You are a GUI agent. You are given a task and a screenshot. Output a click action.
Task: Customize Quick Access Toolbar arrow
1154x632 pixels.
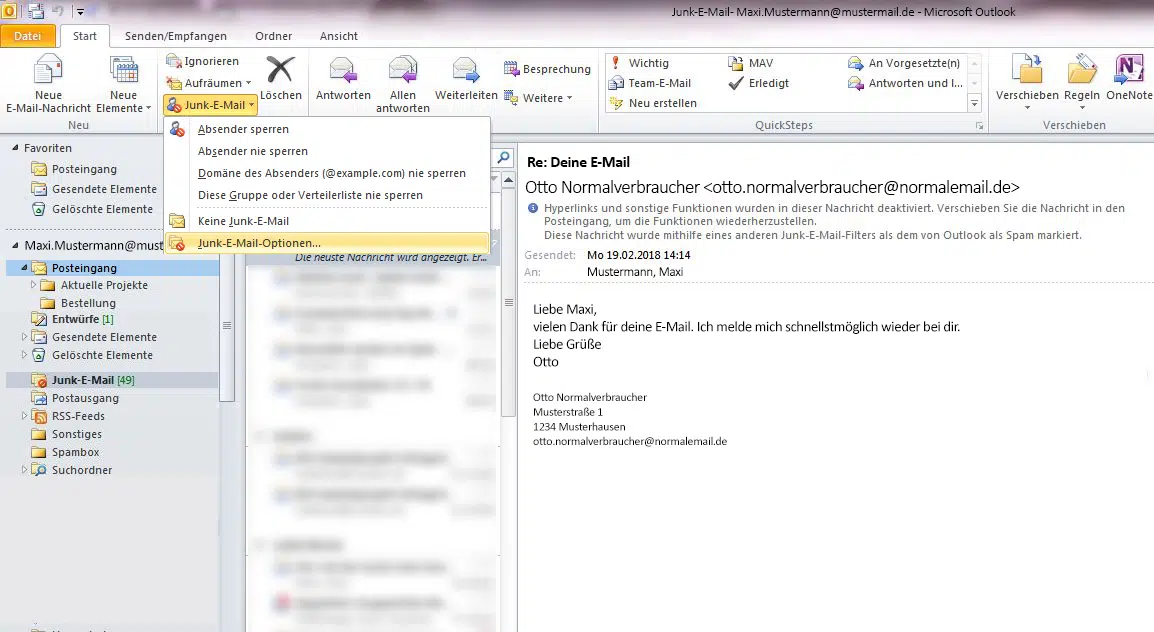(x=80, y=11)
